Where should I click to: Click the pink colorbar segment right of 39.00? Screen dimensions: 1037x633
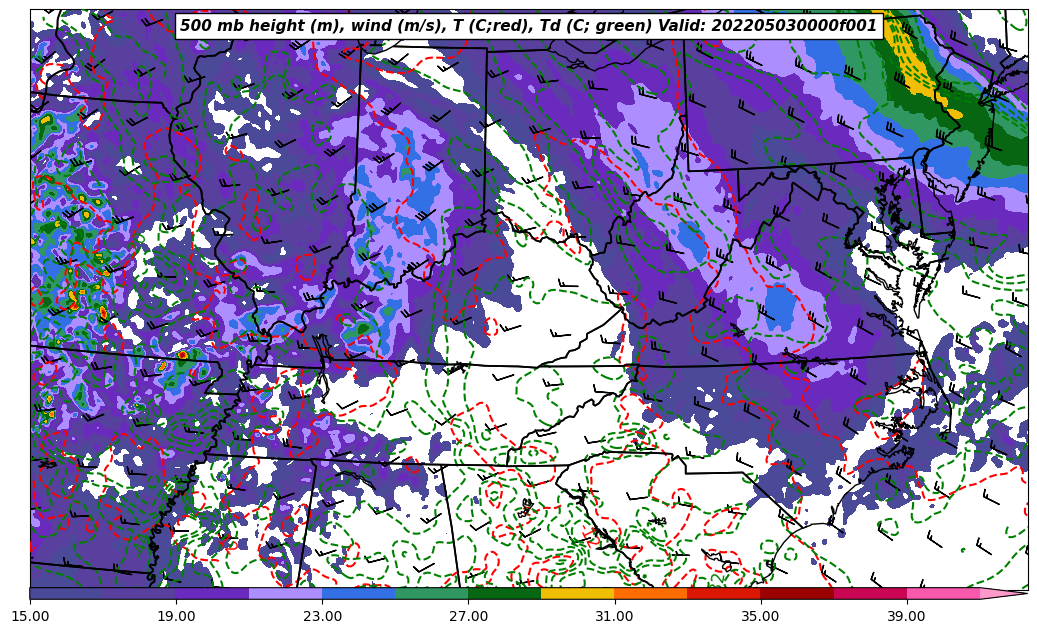click(943, 593)
